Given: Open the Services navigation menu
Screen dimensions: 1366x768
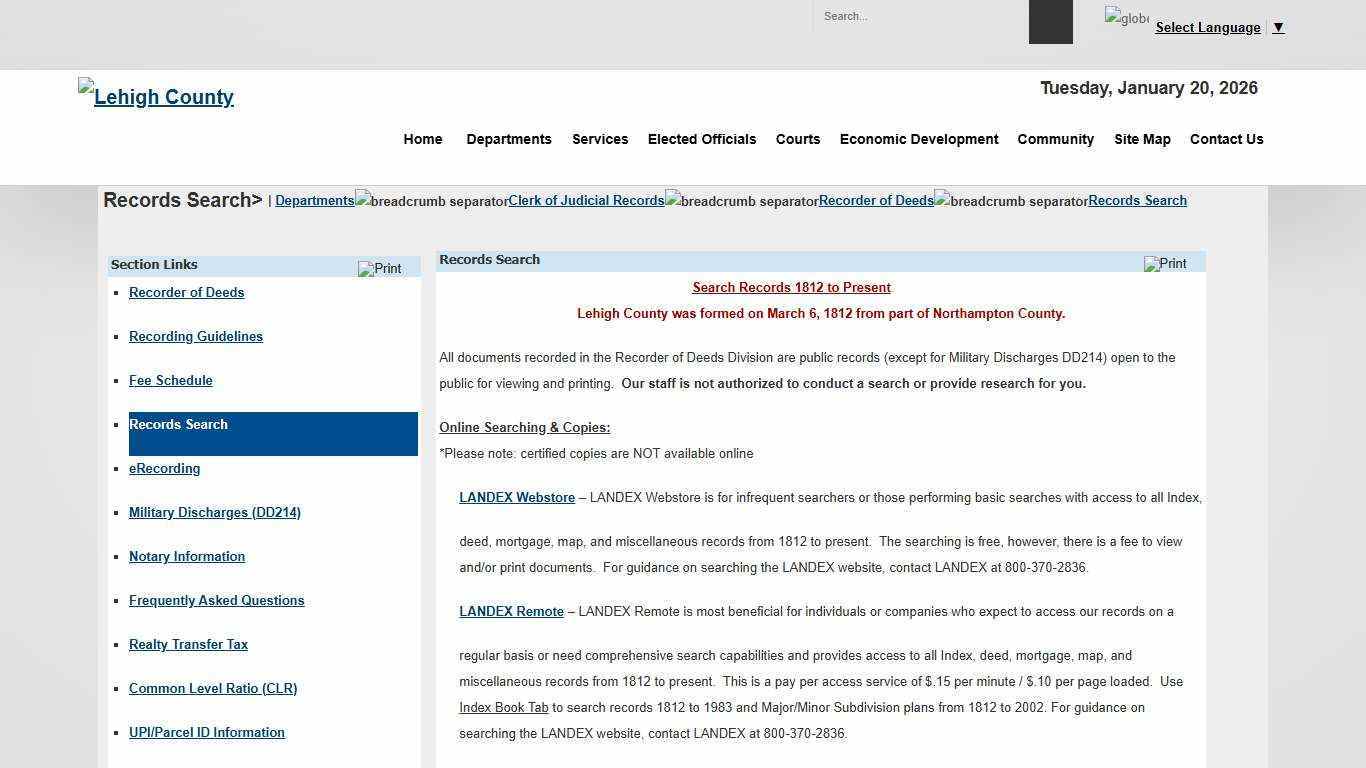Looking at the screenshot, I should (600, 139).
